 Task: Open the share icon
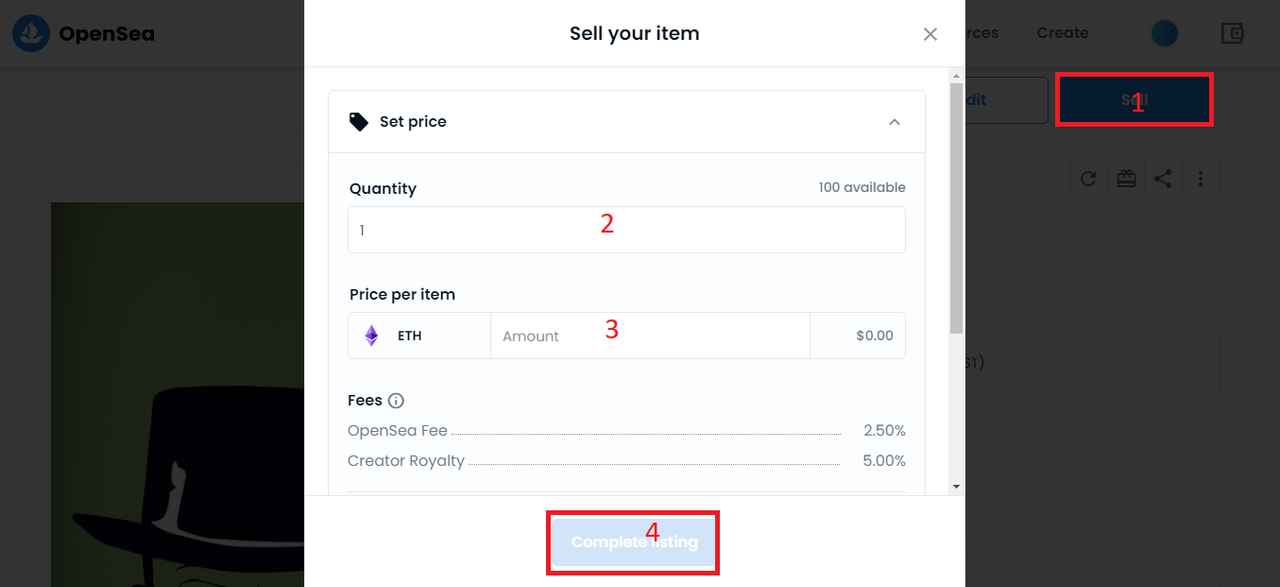click(1163, 179)
